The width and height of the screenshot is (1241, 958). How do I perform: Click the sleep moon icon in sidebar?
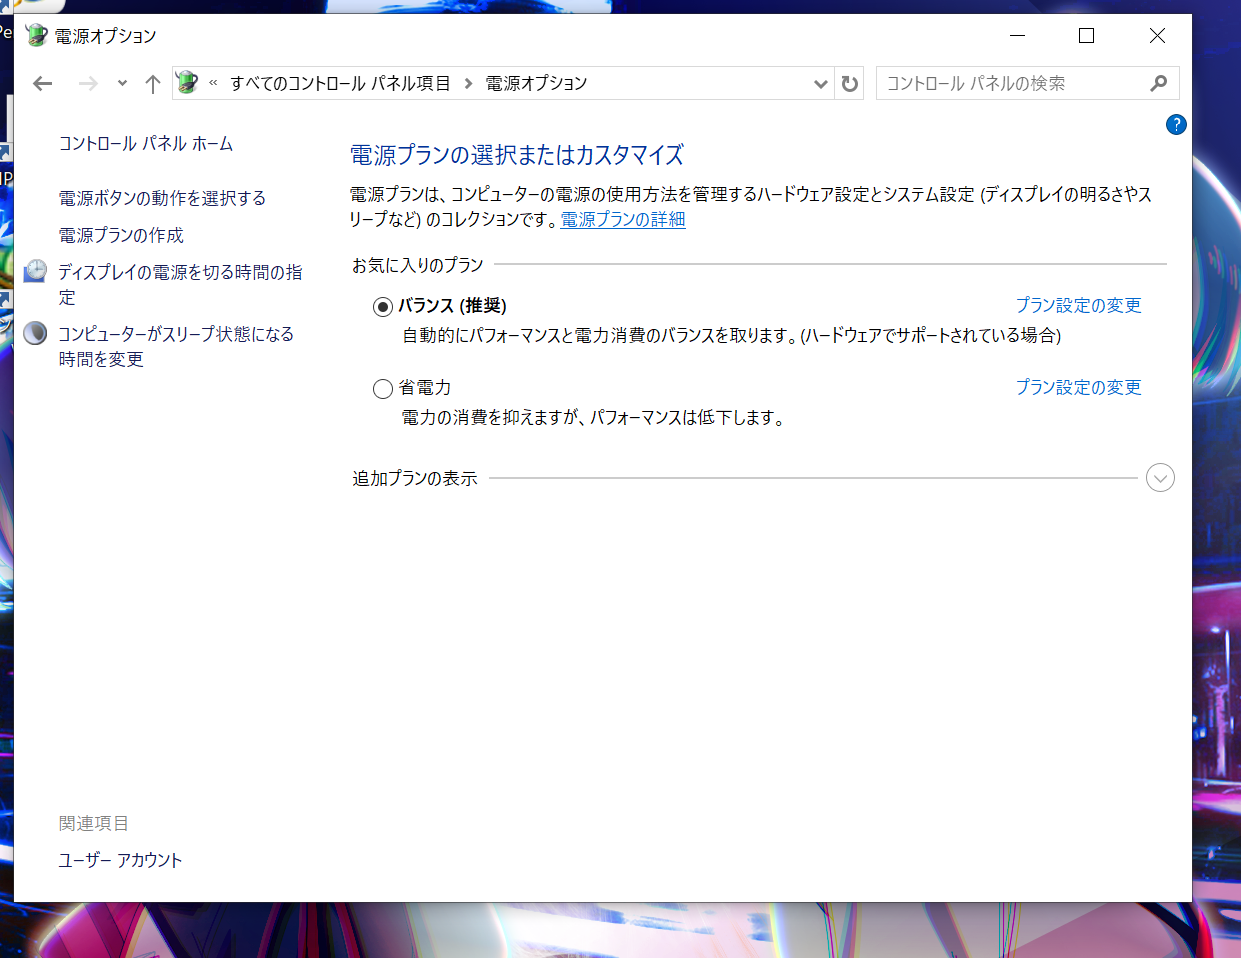(36, 333)
